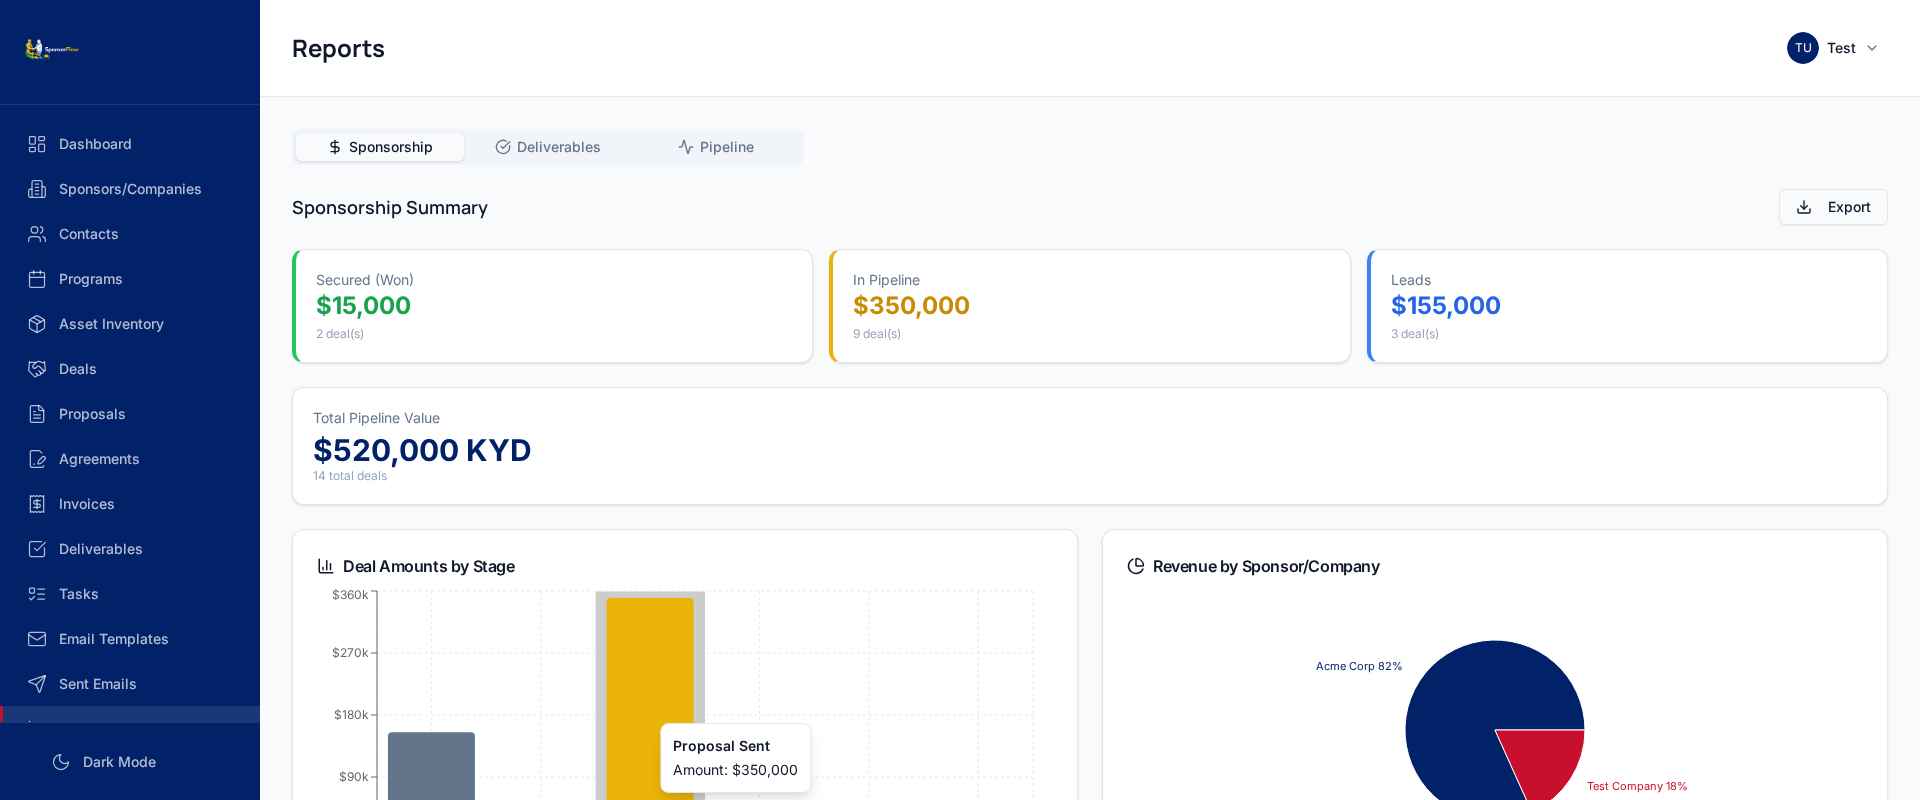The width and height of the screenshot is (1920, 800).
Task: Go to Asset Inventory
Action: coord(130,324)
